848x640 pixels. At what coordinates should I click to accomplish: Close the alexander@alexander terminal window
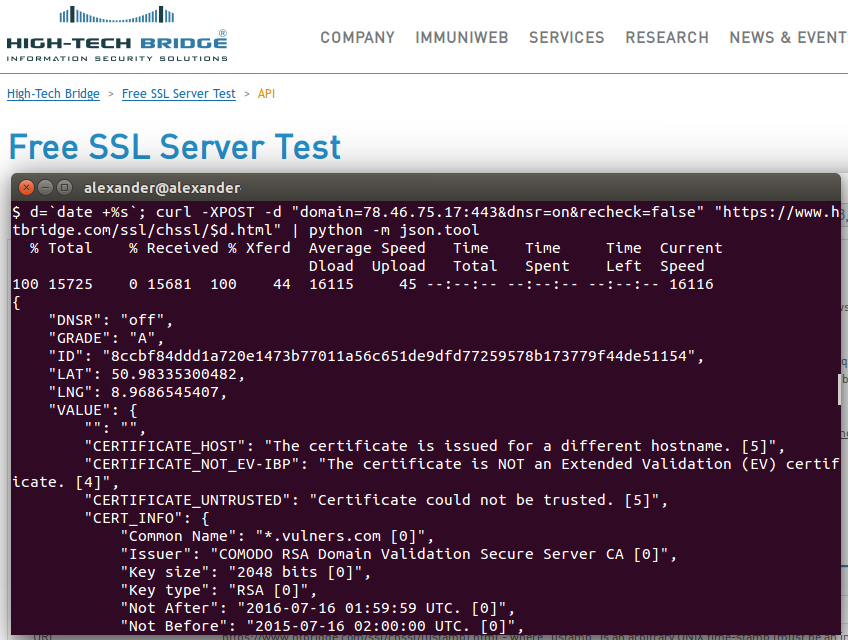(26, 188)
